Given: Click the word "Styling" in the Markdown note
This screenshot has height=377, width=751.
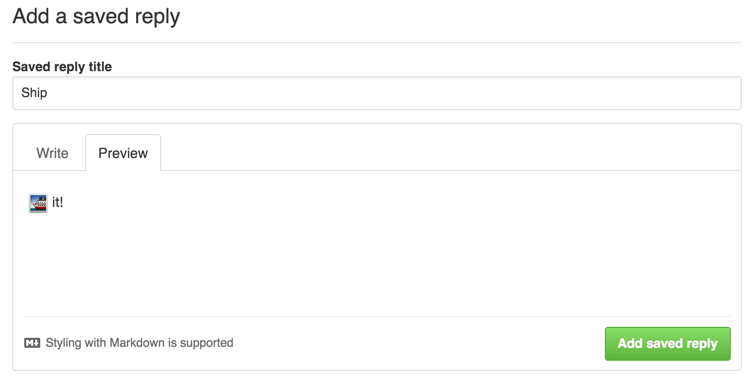Looking at the screenshot, I should [63, 343].
